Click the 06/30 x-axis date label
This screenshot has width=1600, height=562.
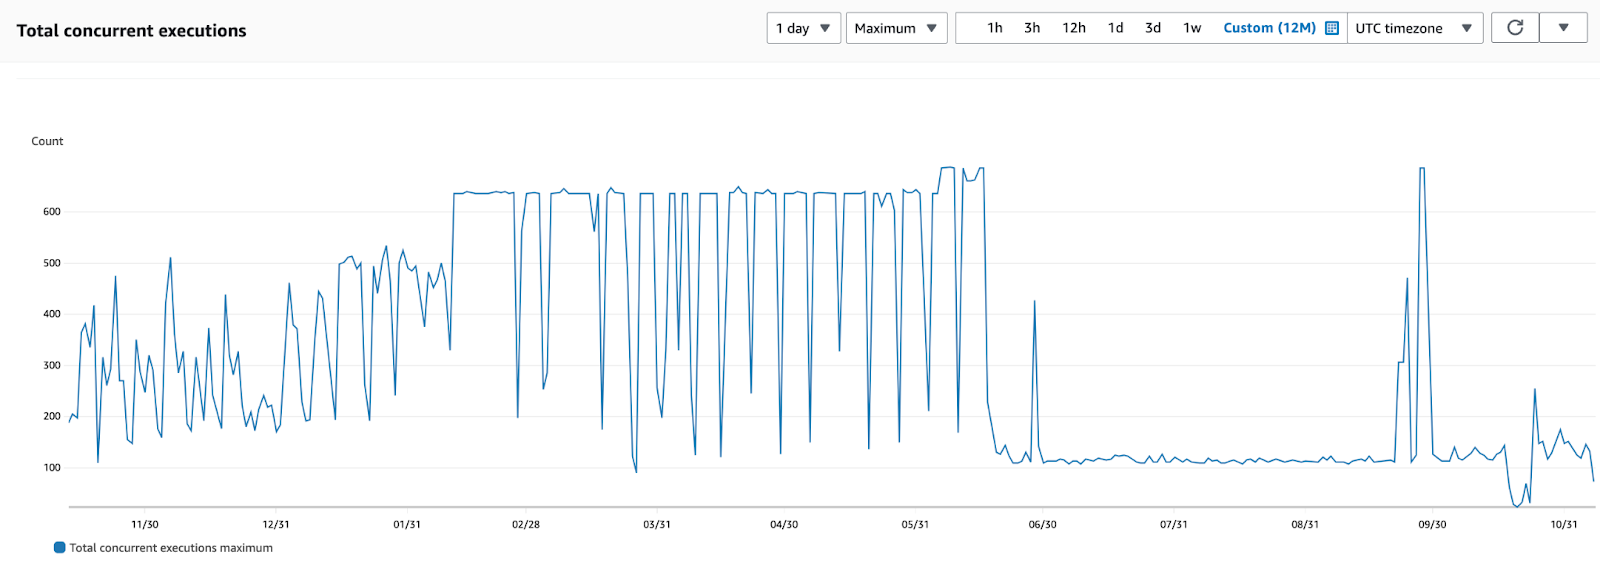pos(1043,525)
